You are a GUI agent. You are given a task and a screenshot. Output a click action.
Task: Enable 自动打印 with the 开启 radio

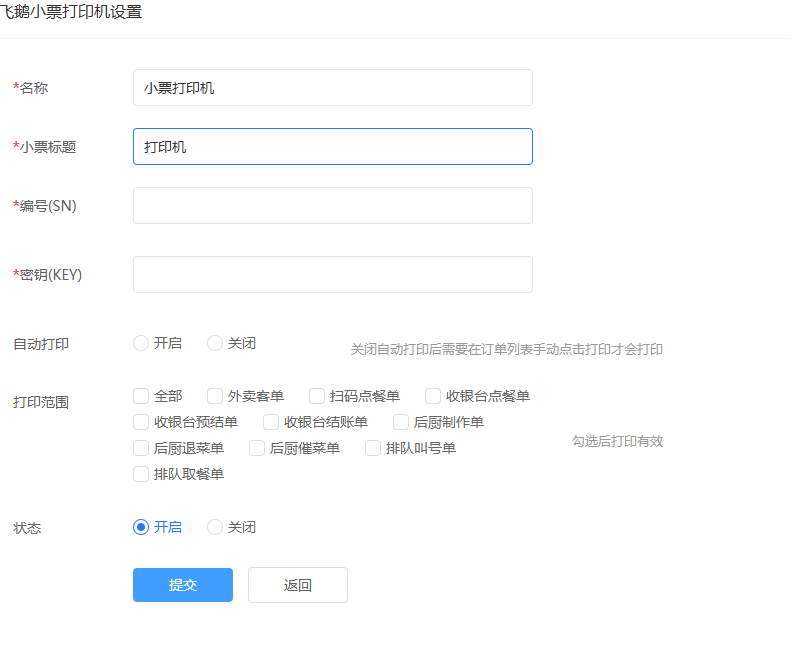pos(141,343)
